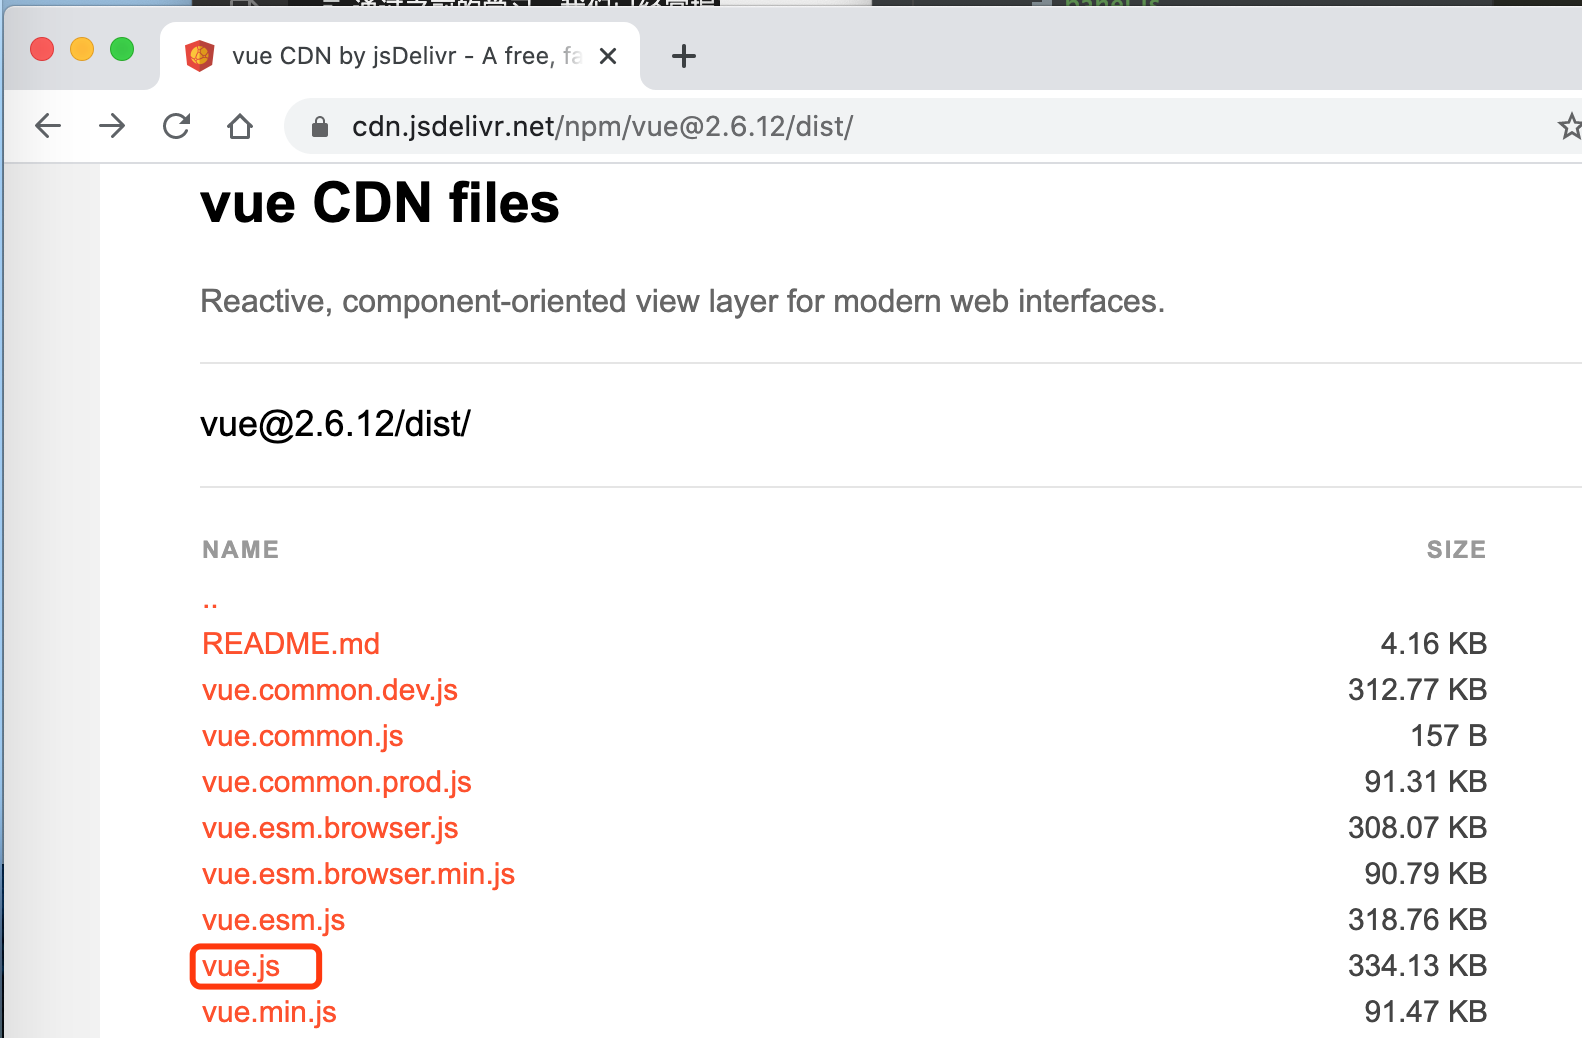Click the vue@2.6.12/dist/ path text
This screenshot has width=1582, height=1038.
pyautogui.click(x=336, y=424)
